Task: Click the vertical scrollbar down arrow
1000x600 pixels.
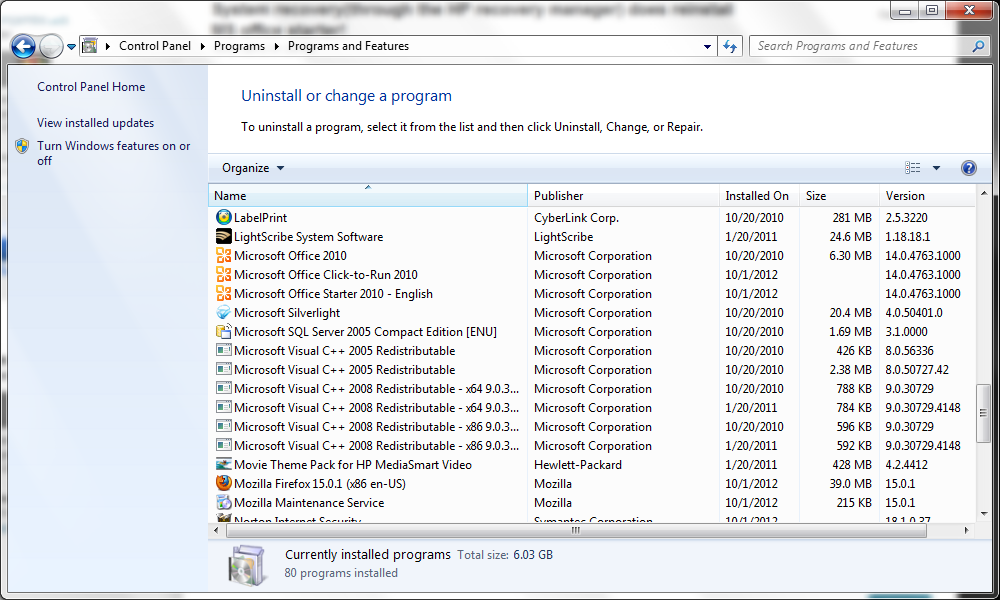Action: click(983, 513)
